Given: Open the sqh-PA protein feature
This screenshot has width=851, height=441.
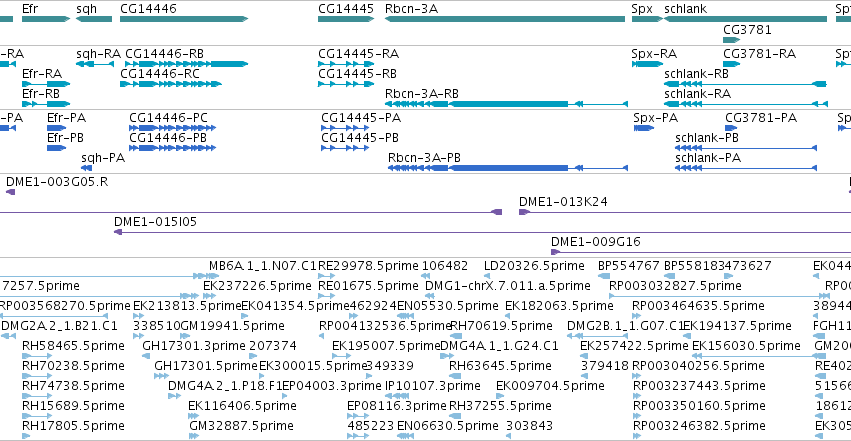Looking at the screenshot, I should (x=86, y=168).
